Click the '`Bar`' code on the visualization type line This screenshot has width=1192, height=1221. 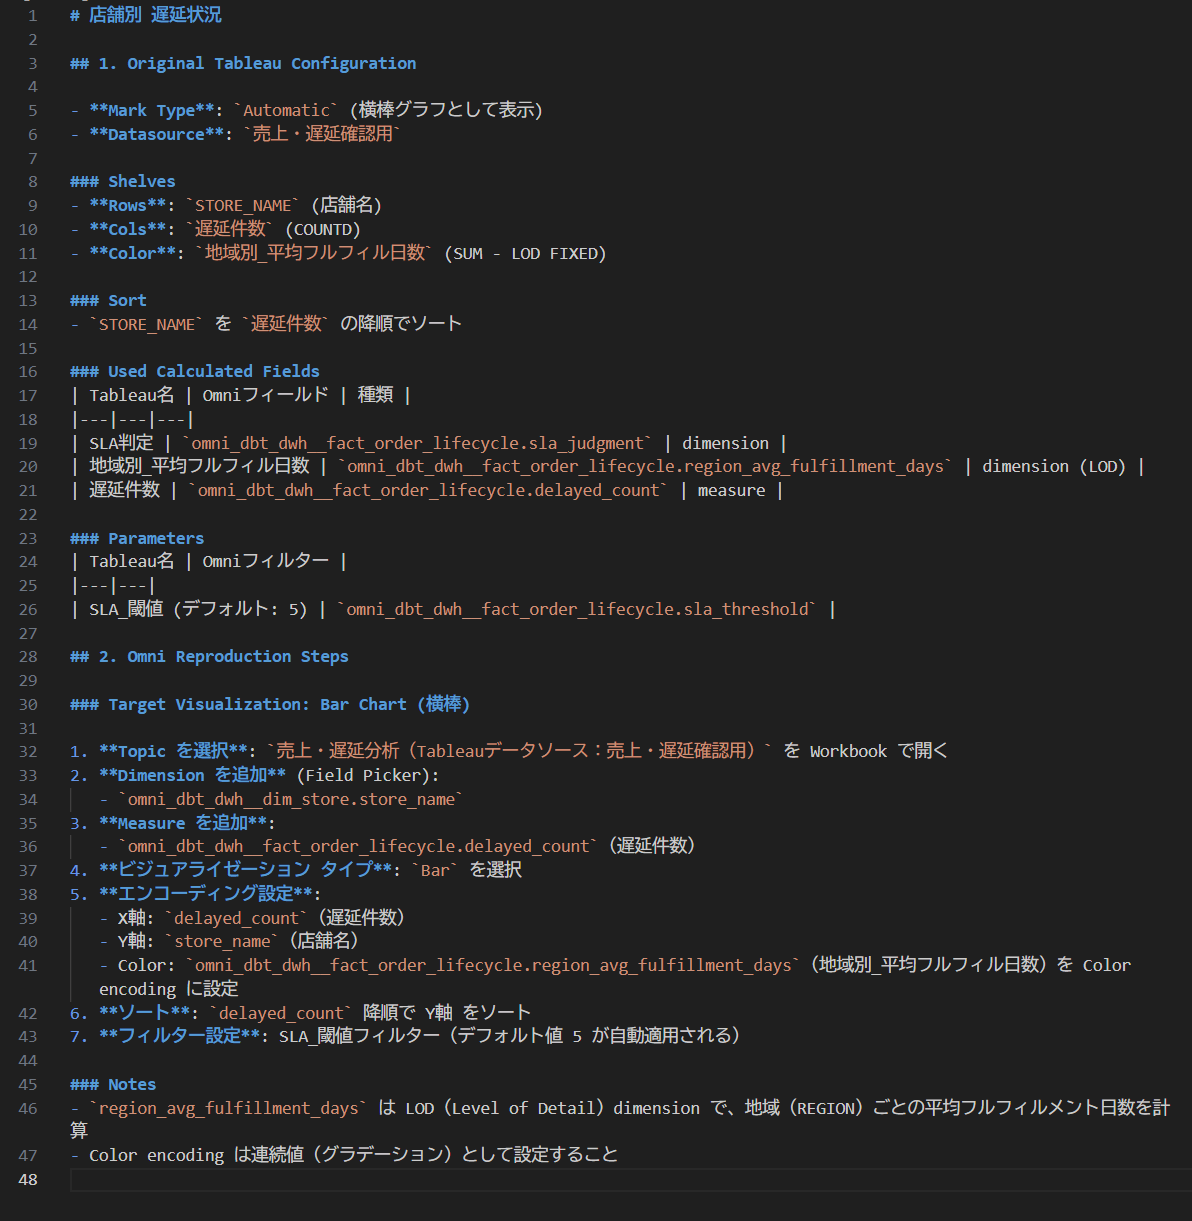tap(435, 870)
